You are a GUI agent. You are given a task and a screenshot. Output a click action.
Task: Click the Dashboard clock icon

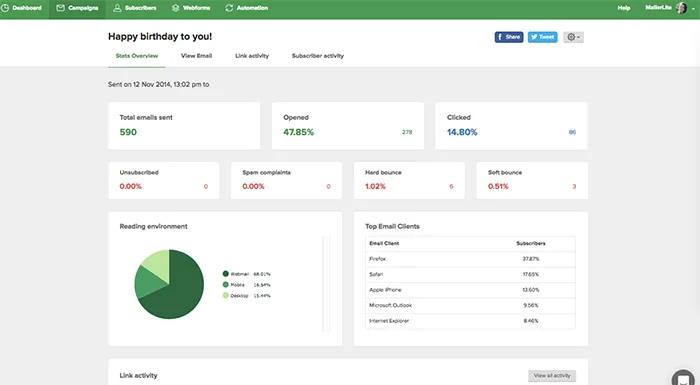tap(5, 8)
